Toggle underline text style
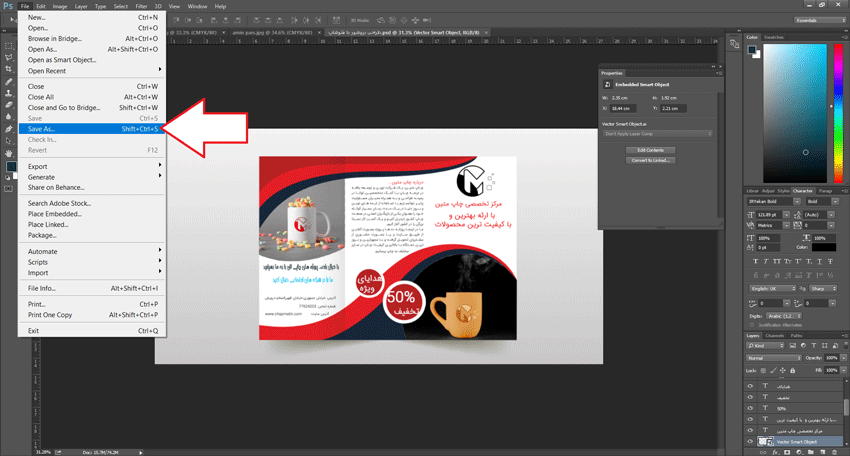The image size is (850, 456). 820,261
